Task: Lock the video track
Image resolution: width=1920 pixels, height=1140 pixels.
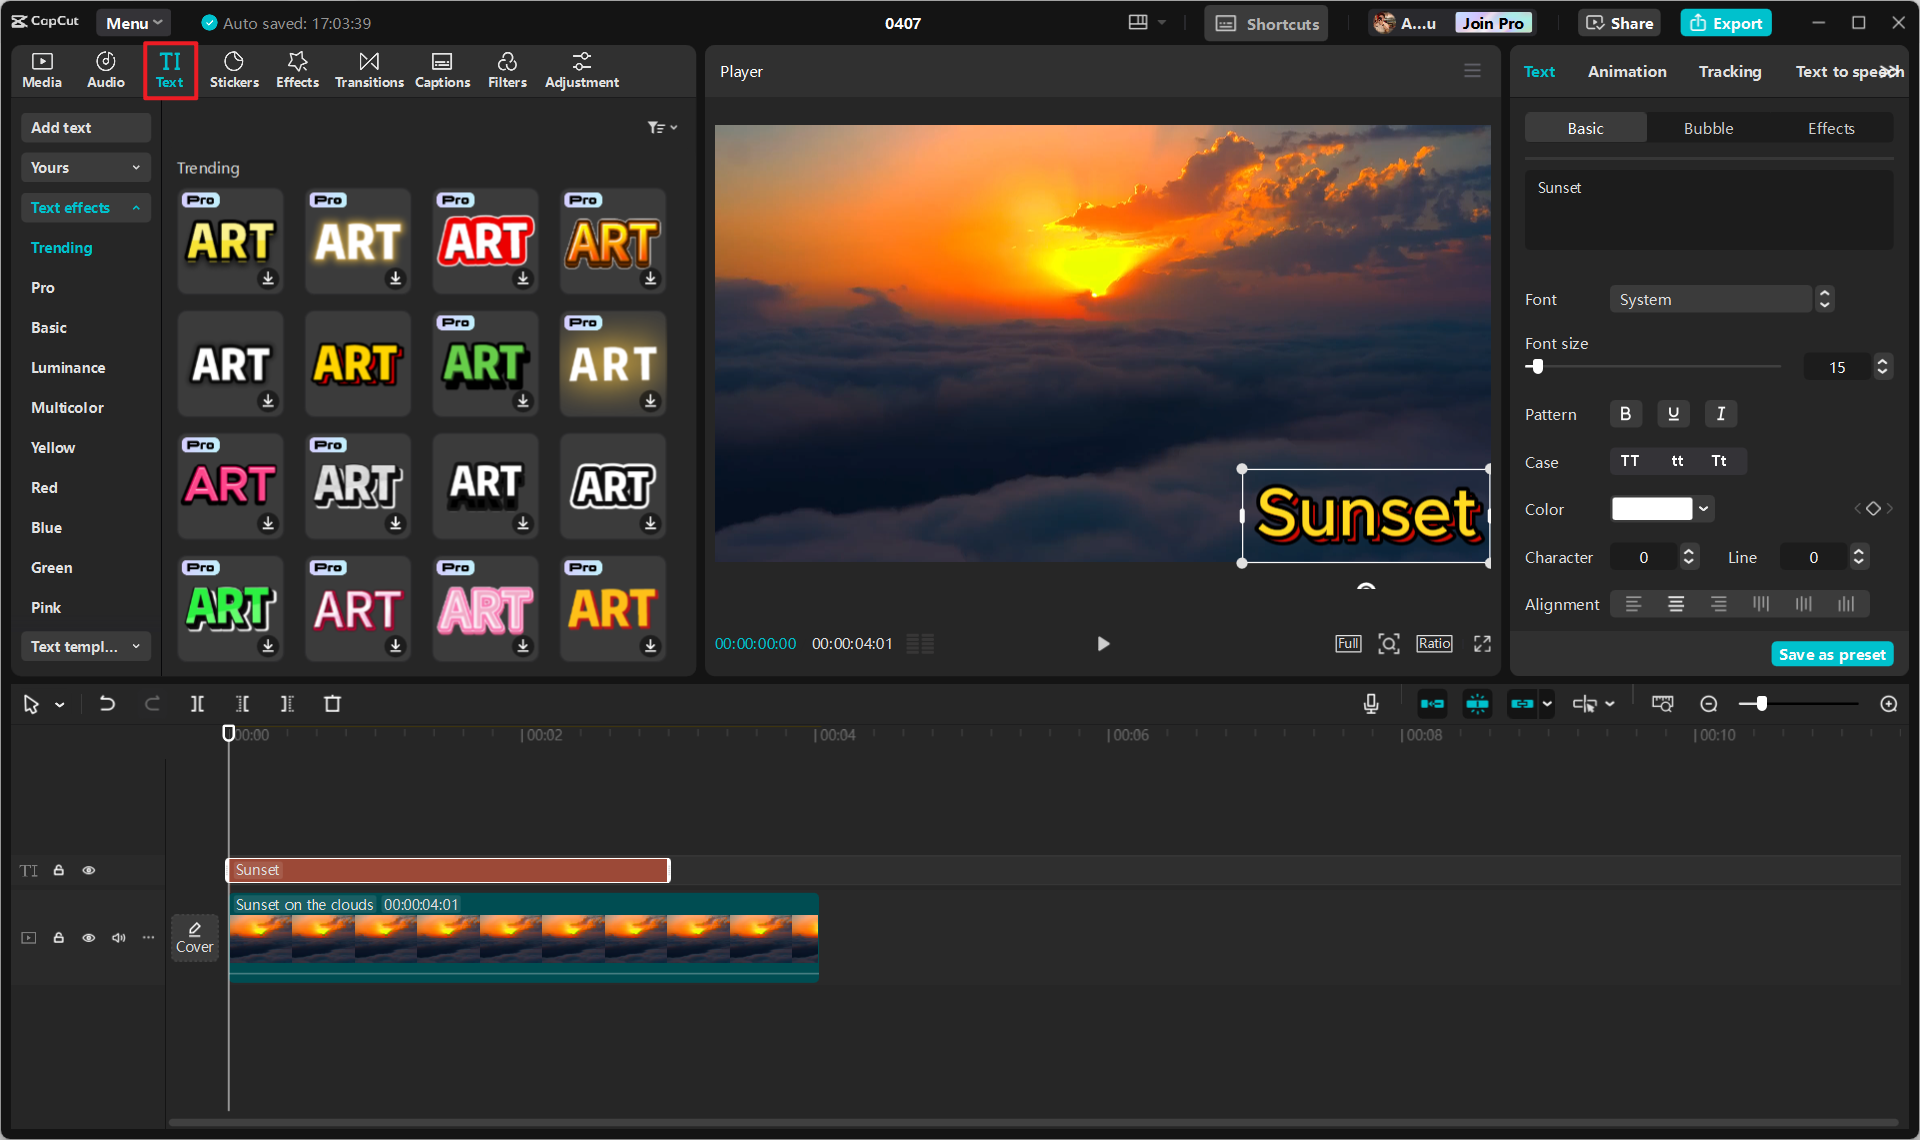Action: coord(59,938)
